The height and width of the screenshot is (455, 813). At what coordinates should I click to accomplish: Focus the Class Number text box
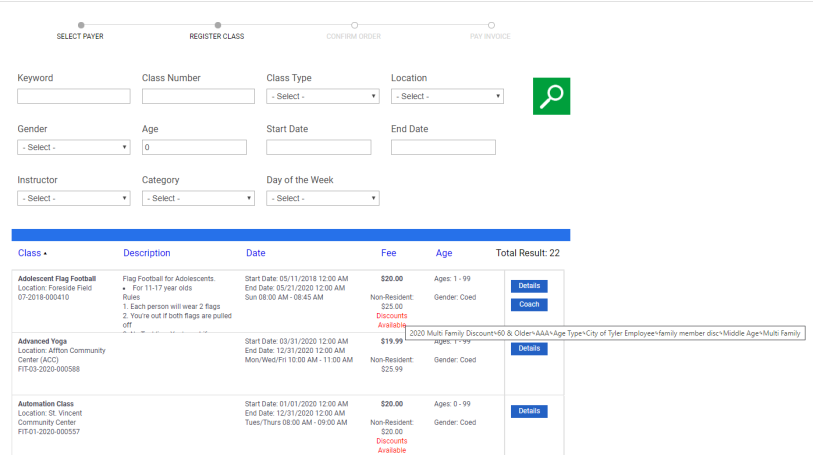pyautogui.click(x=198, y=96)
